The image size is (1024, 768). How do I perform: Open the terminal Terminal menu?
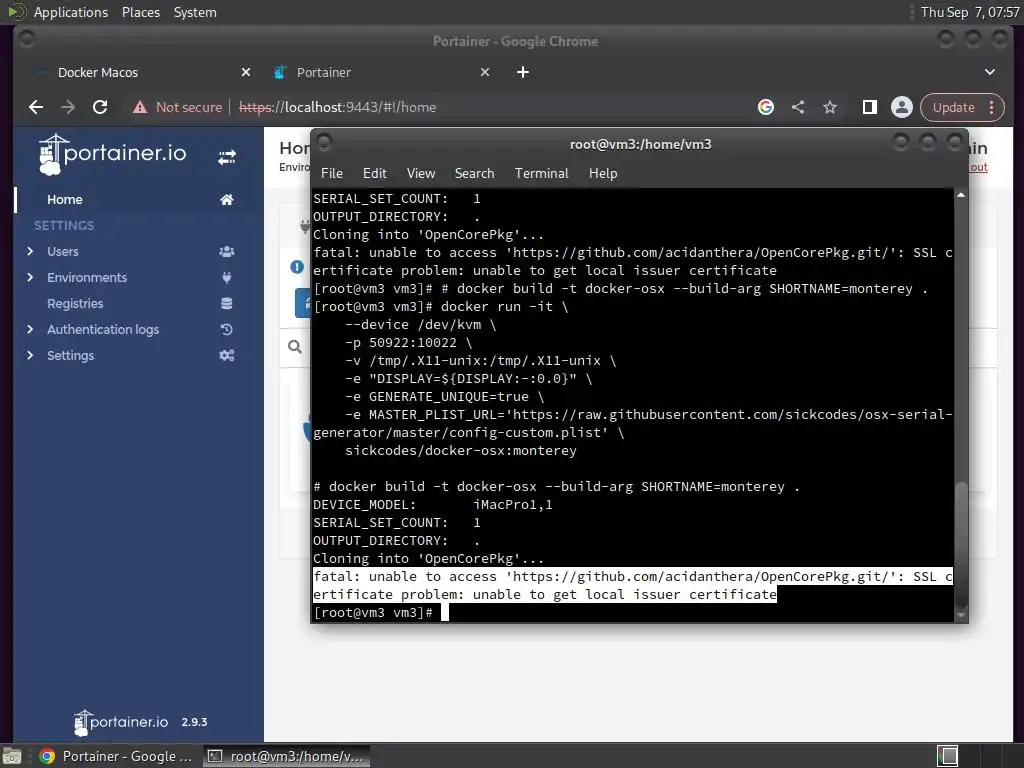541,173
